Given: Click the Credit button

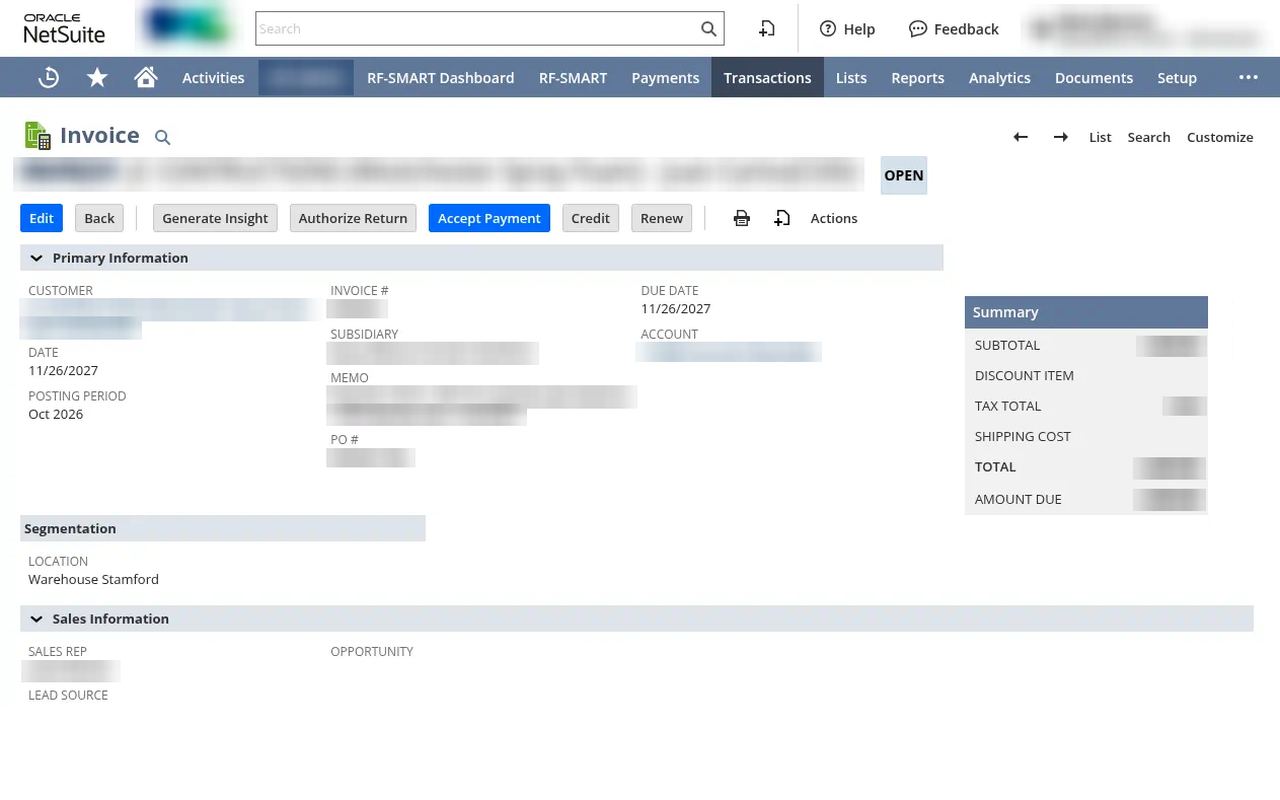Looking at the screenshot, I should point(591,218).
